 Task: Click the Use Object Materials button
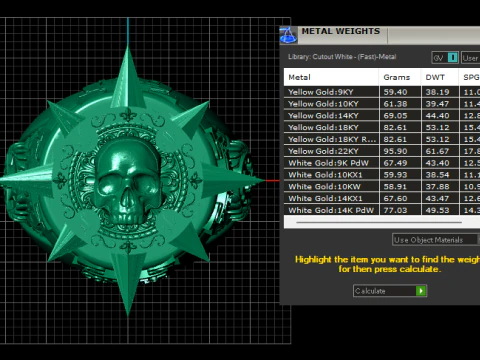(435, 240)
